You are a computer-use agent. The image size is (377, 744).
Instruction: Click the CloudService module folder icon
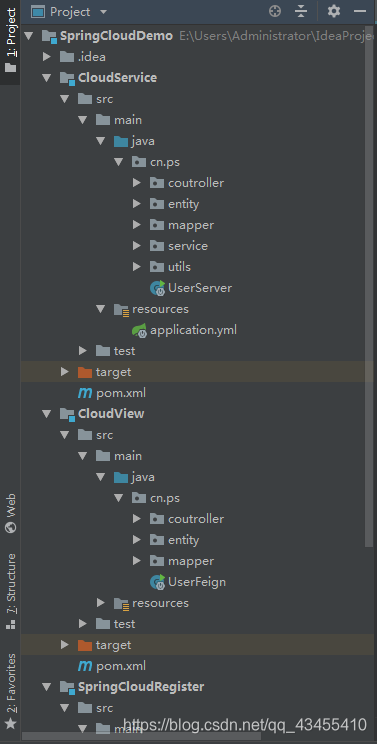tap(68, 78)
